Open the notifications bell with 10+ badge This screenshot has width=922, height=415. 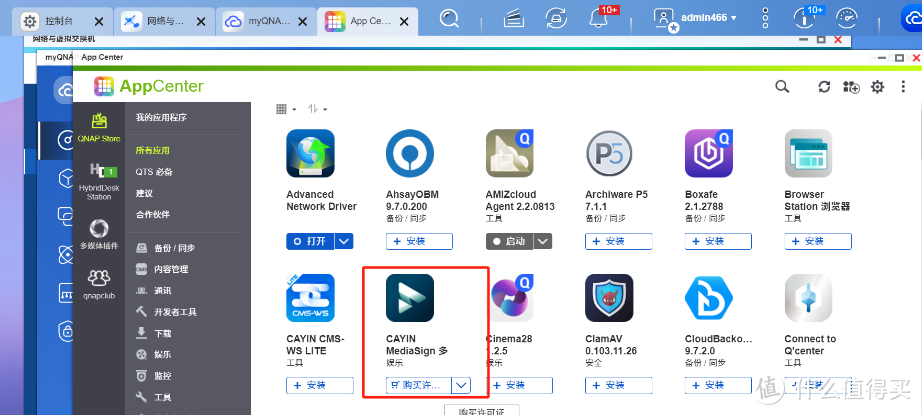(x=599, y=18)
